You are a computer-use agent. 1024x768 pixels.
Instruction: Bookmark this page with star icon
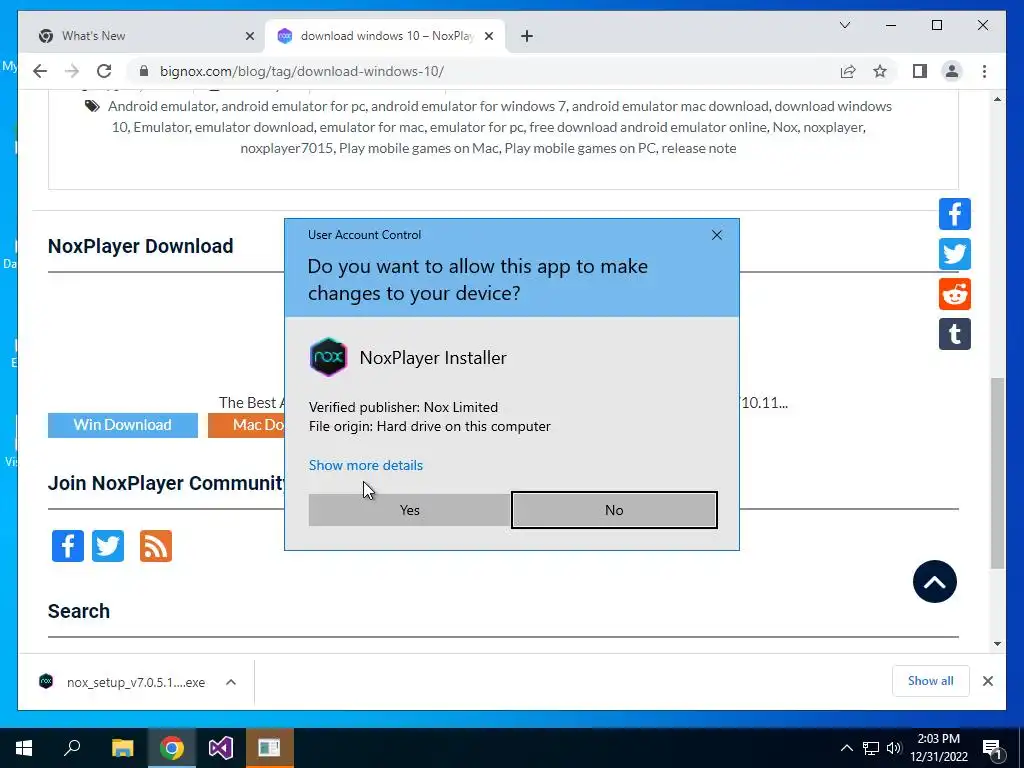[880, 71]
